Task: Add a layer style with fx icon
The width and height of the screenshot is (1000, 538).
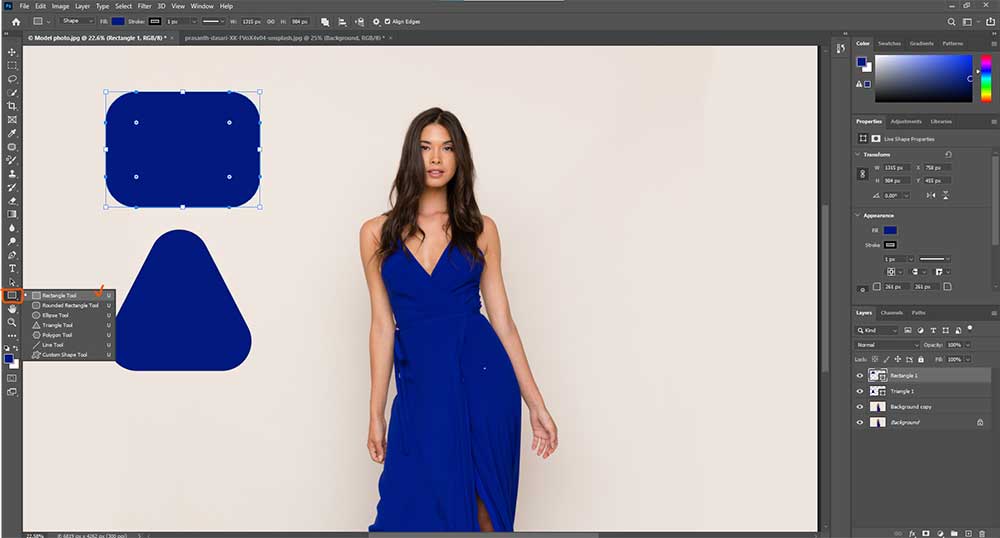Action: coord(912,533)
